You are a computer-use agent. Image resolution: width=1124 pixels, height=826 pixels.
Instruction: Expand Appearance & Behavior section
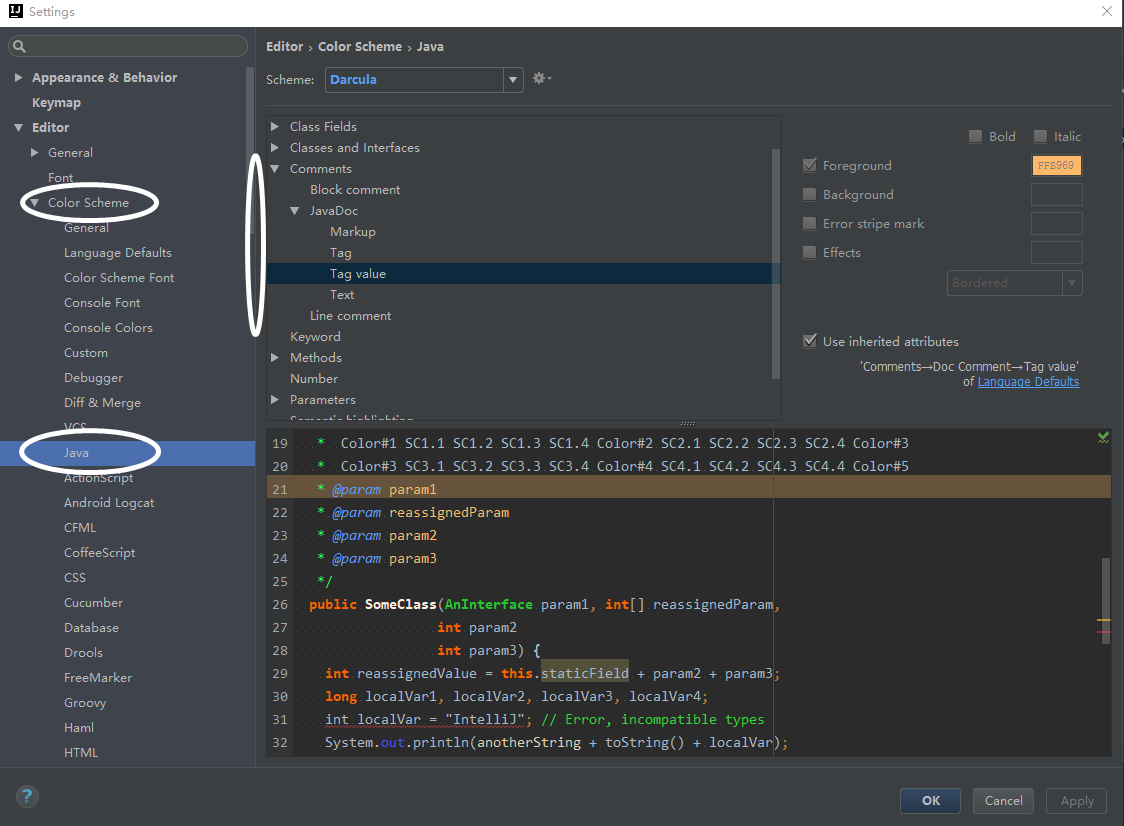point(18,77)
